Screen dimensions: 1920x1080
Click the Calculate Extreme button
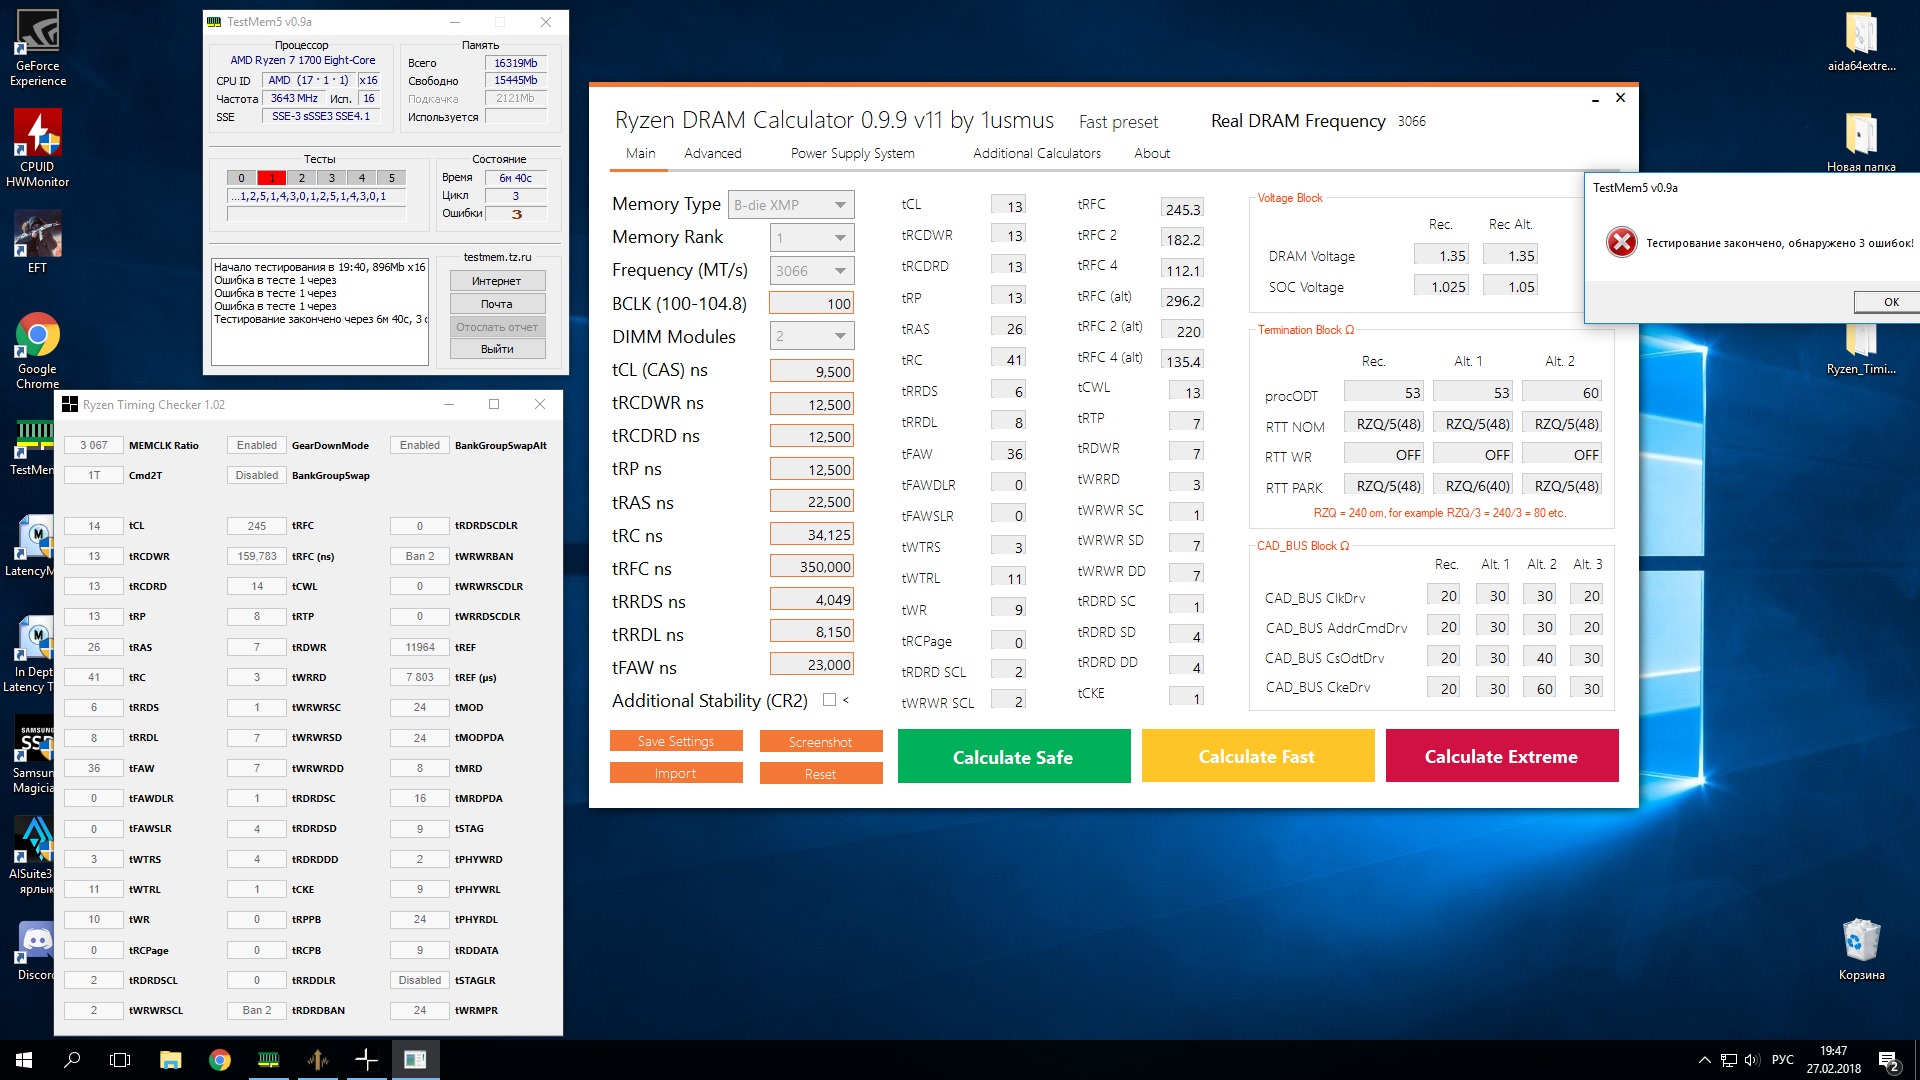(x=1501, y=756)
